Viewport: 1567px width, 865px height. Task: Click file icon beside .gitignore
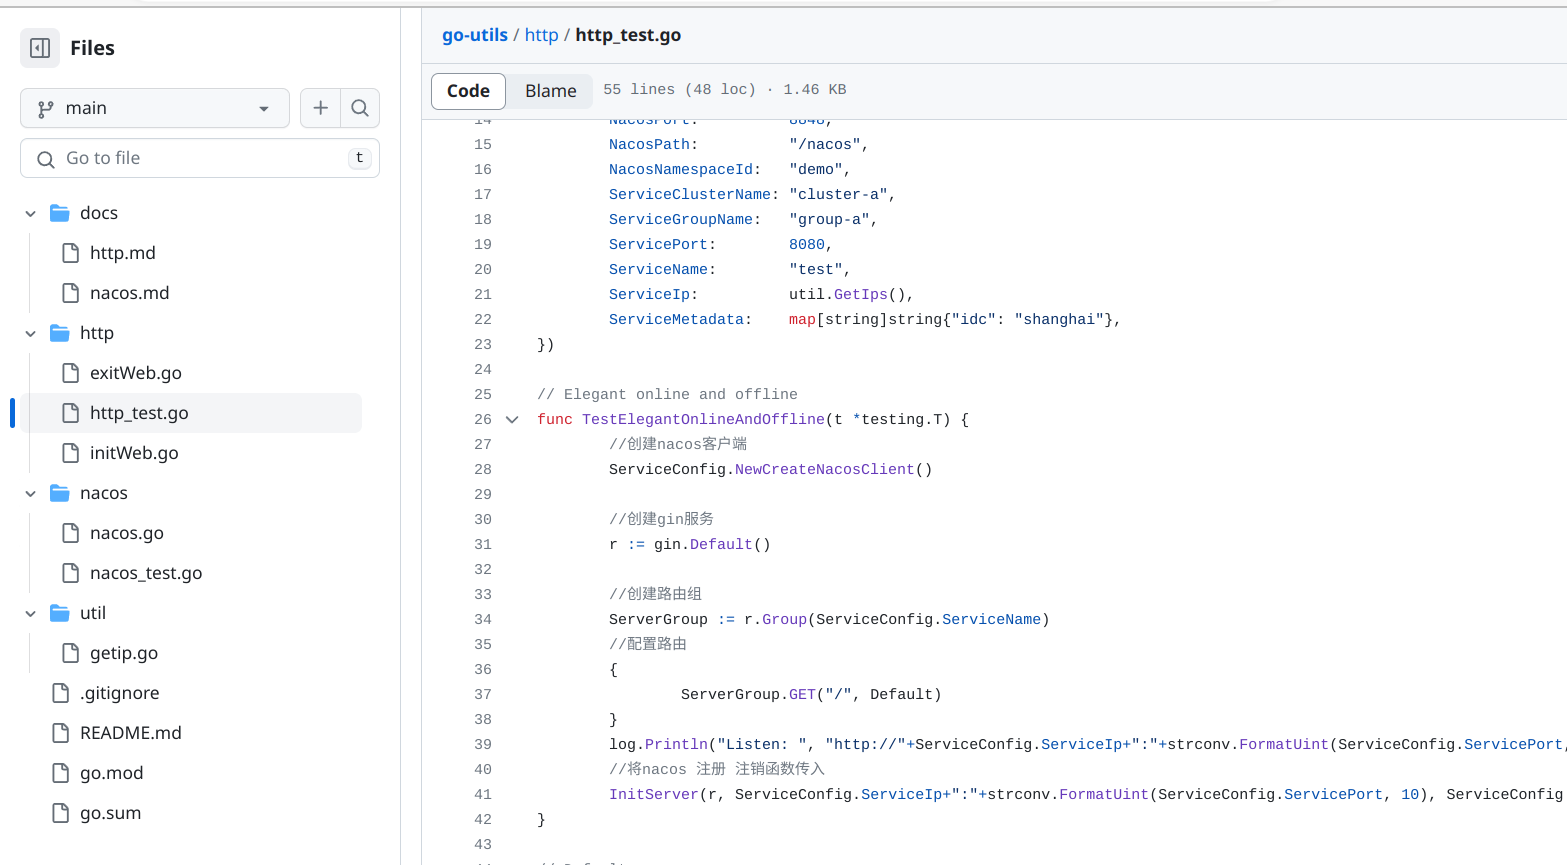click(60, 693)
